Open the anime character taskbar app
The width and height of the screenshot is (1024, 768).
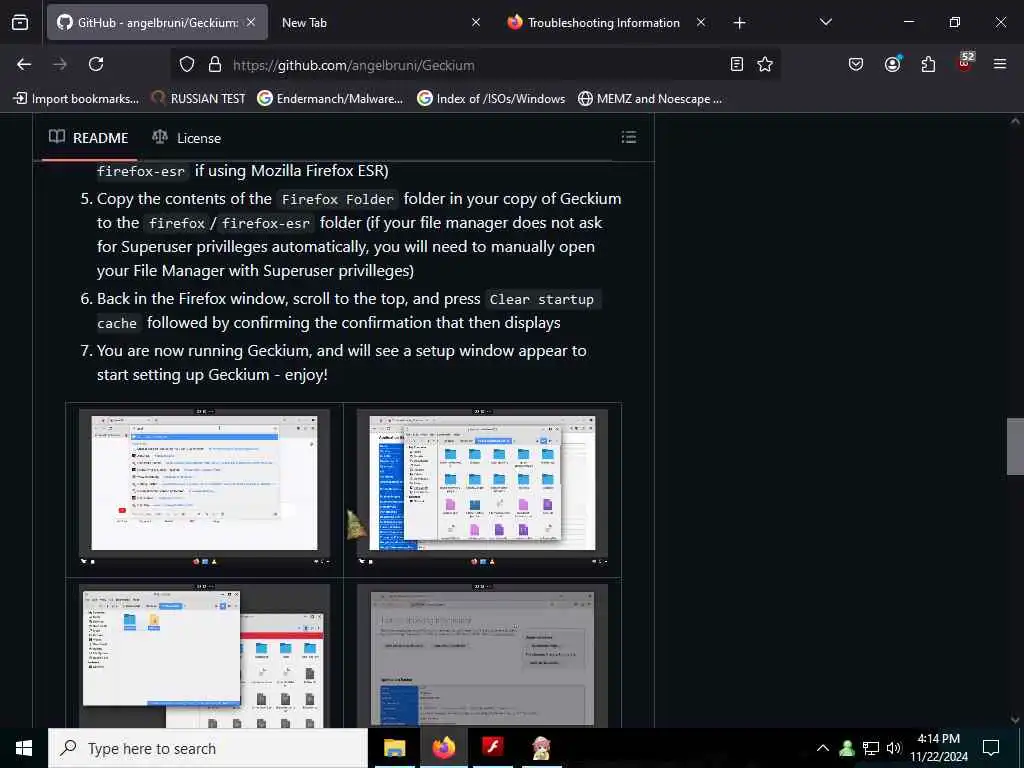pyautogui.click(x=541, y=748)
